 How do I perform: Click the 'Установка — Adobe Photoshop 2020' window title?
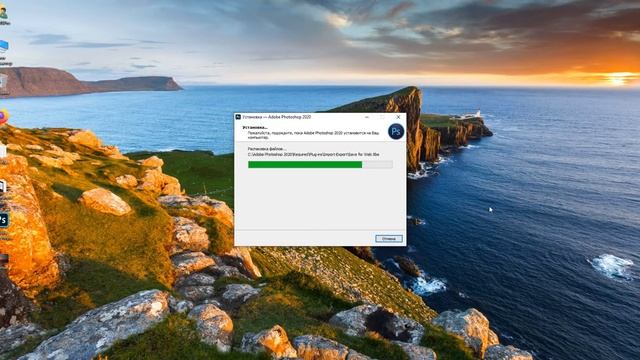tap(277, 117)
